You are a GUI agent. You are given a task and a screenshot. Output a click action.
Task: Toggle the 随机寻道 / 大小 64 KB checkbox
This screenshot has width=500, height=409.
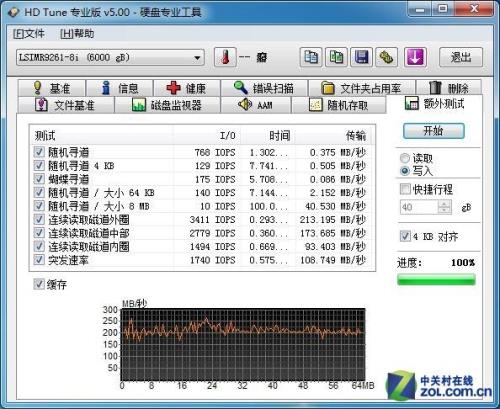(39, 192)
